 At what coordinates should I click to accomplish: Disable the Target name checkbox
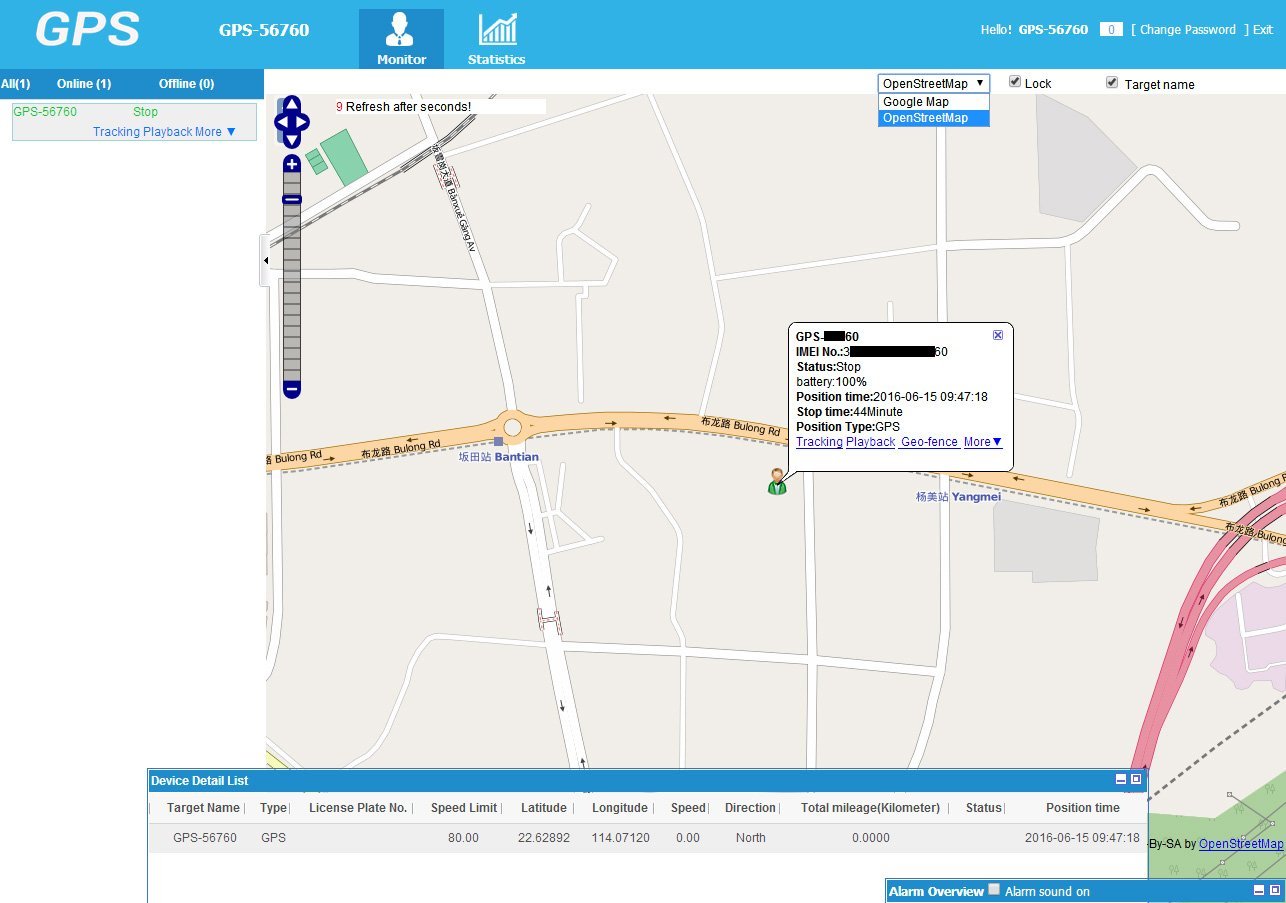(x=1112, y=82)
